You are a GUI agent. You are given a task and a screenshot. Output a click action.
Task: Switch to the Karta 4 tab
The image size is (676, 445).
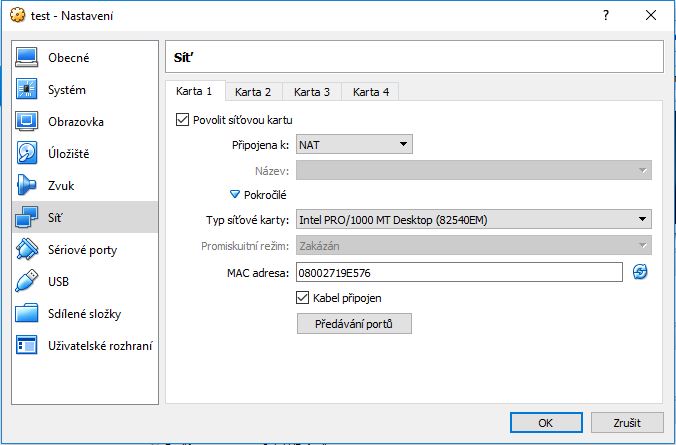pos(371,92)
